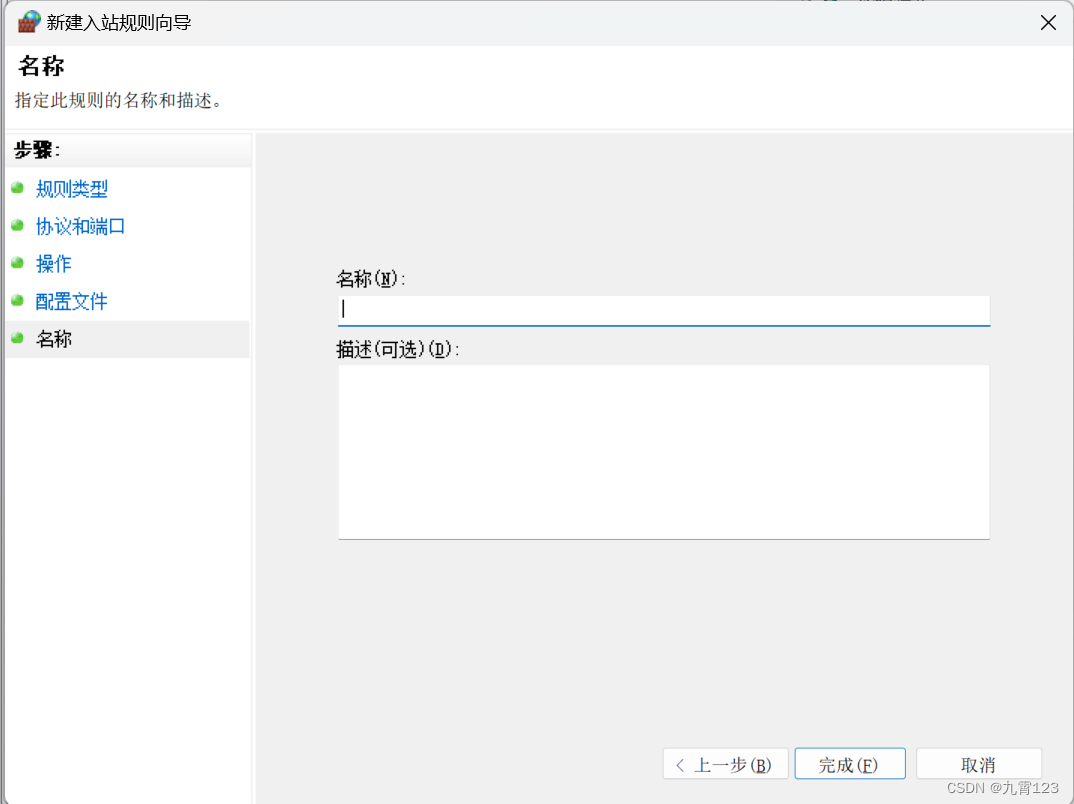Click the 新建入站规则向导 title text
Image resolution: width=1074 pixels, height=804 pixels.
point(118,23)
